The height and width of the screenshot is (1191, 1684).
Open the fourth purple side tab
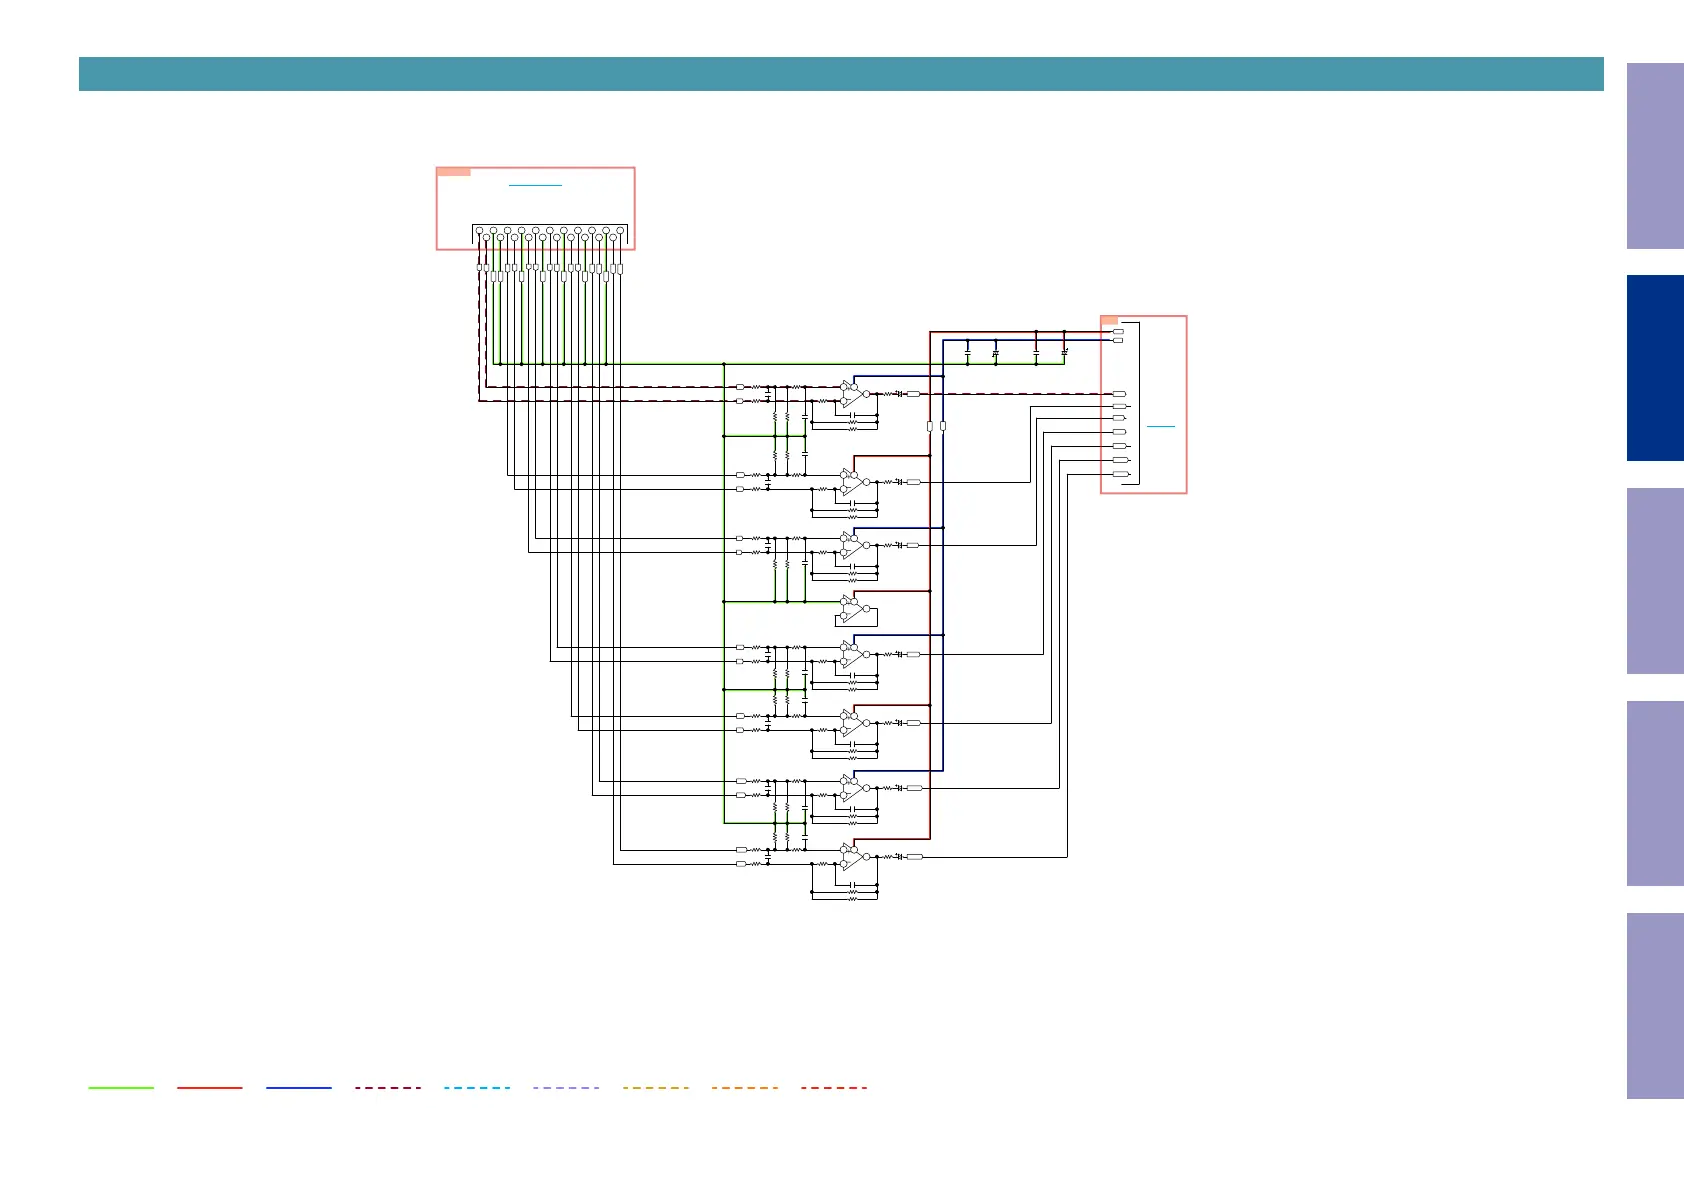click(x=1655, y=793)
